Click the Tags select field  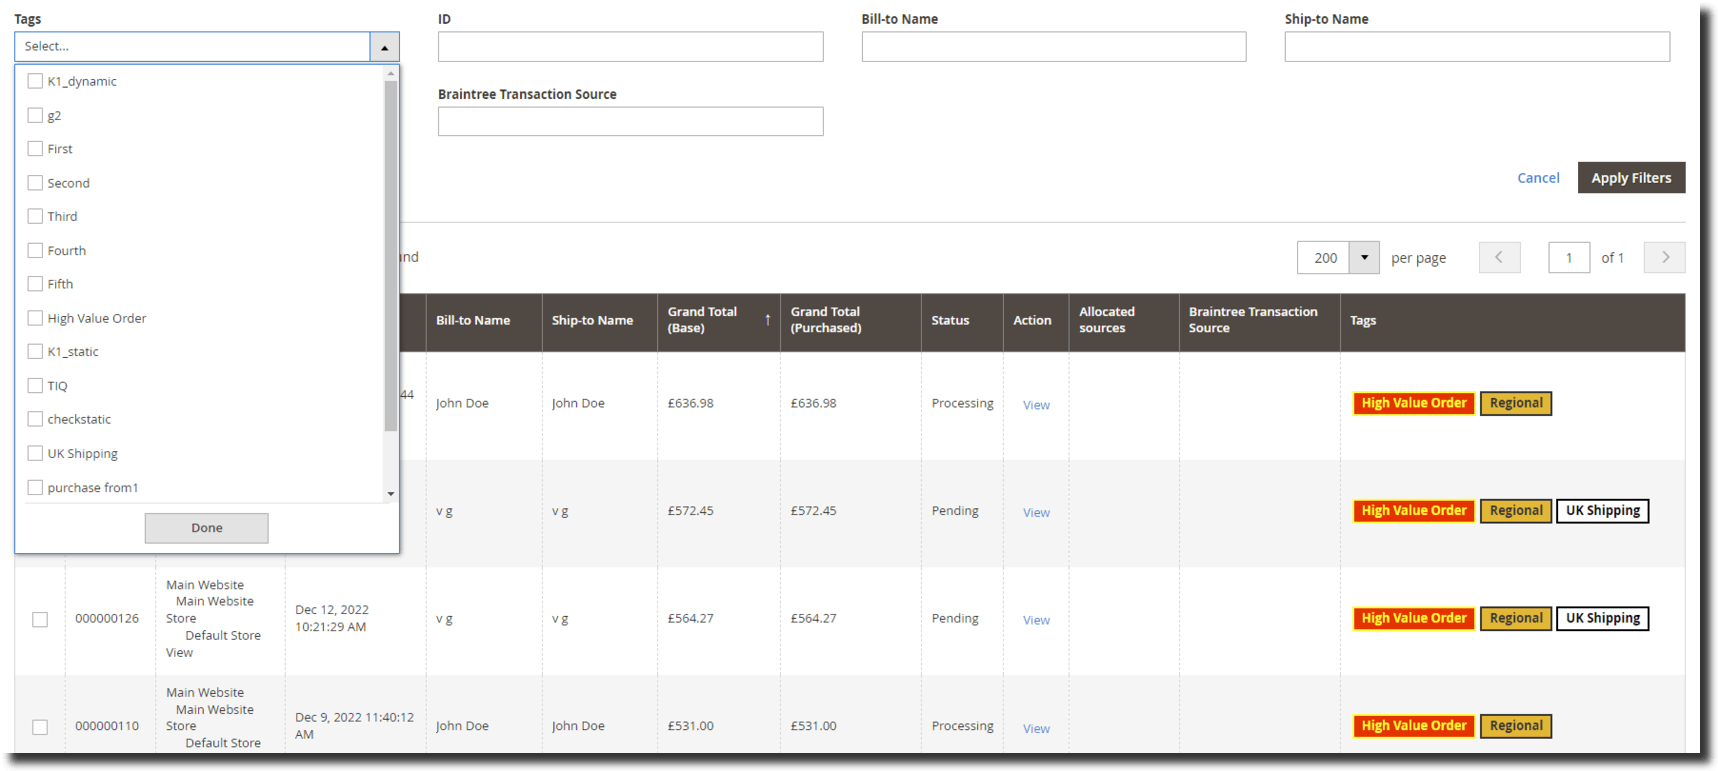(x=192, y=47)
